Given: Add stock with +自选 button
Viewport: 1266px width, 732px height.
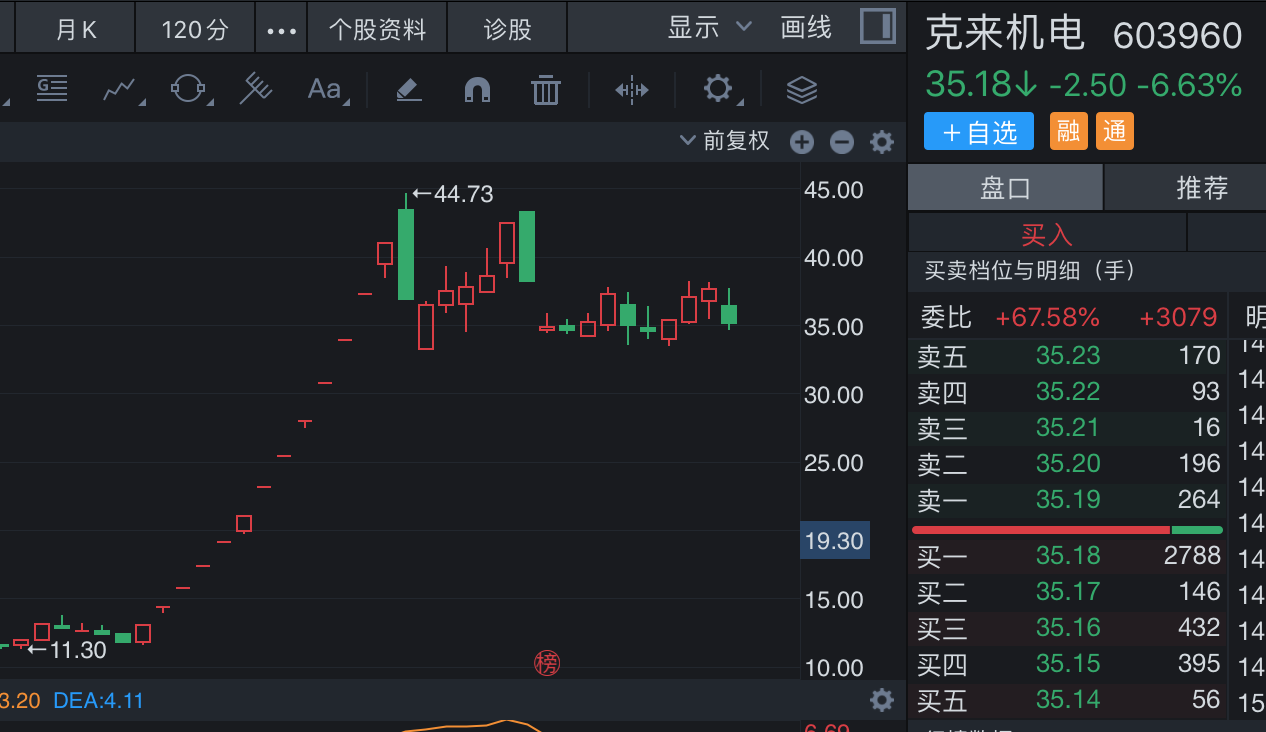Looking at the screenshot, I should click(x=980, y=131).
